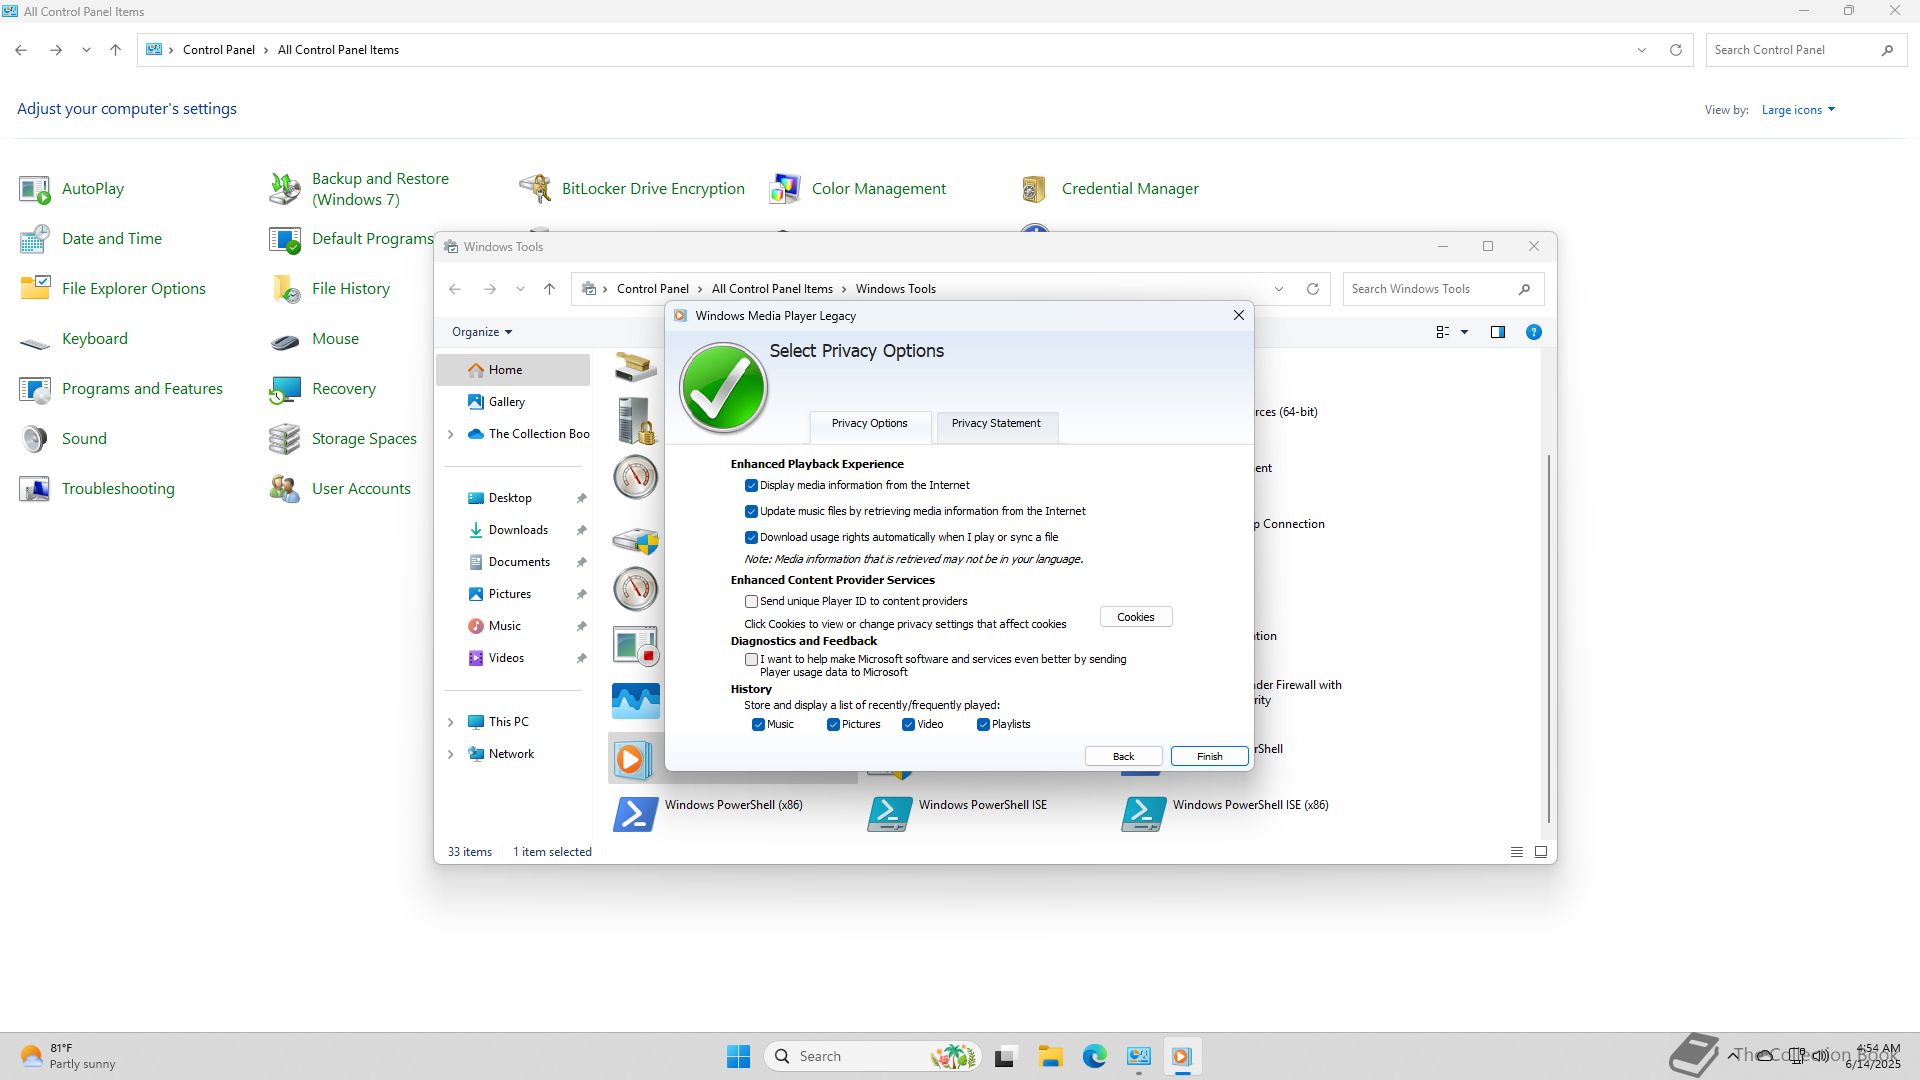Uncheck the Pictures history checkbox
The image size is (1920, 1080).
(833, 725)
